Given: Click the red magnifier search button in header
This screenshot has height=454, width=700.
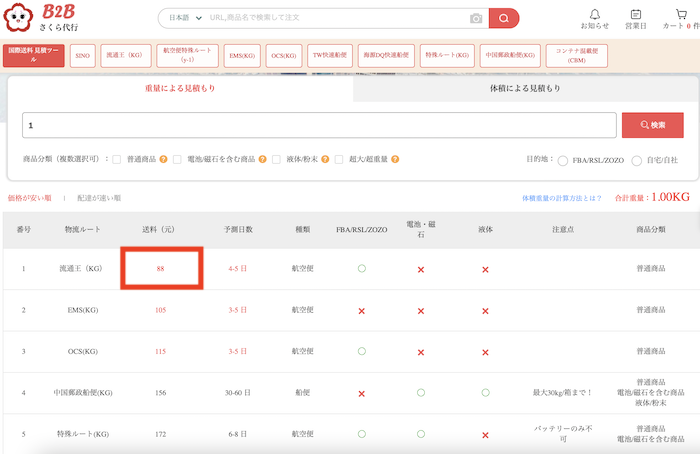Looking at the screenshot, I should (x=504, y=18).
